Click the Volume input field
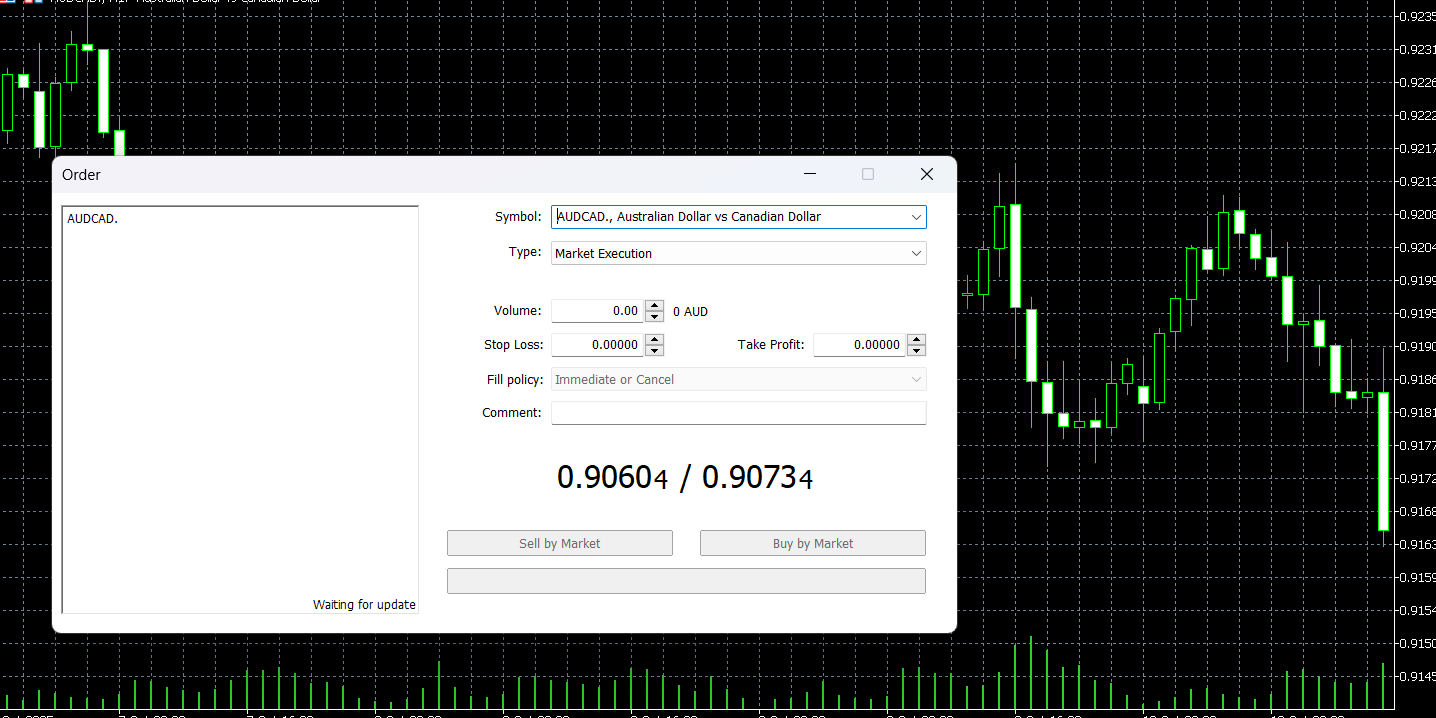 (597, 311)
